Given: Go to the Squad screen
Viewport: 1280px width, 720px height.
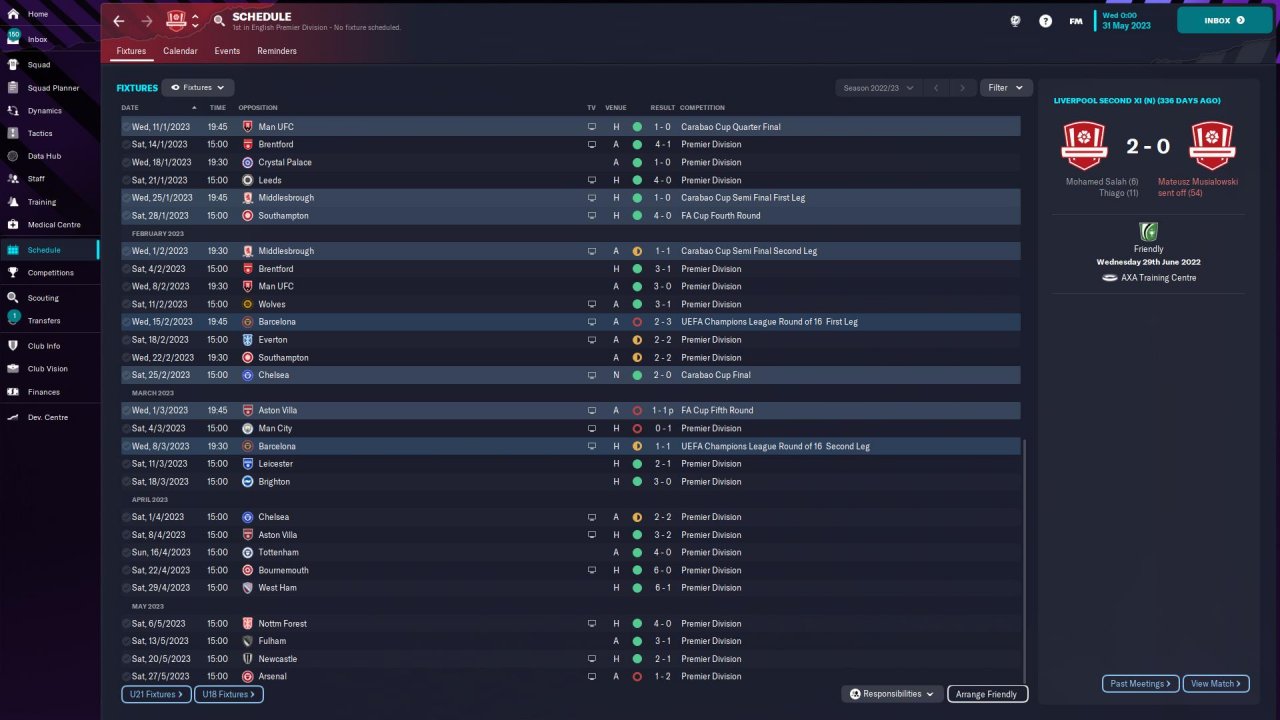Looking at the screenshot, I should point(39,65).
